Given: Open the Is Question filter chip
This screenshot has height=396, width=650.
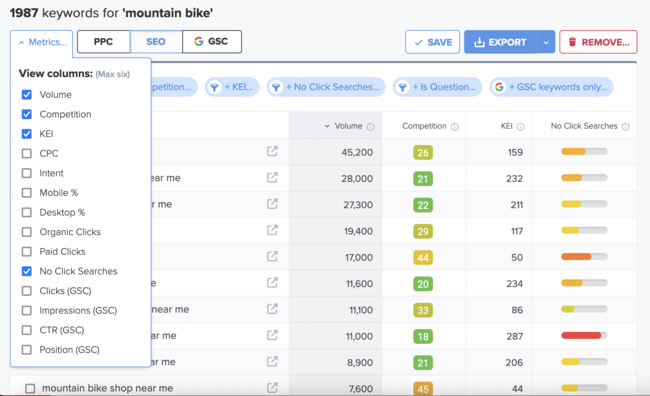Looking at the screenshot, I should [437, 87].
